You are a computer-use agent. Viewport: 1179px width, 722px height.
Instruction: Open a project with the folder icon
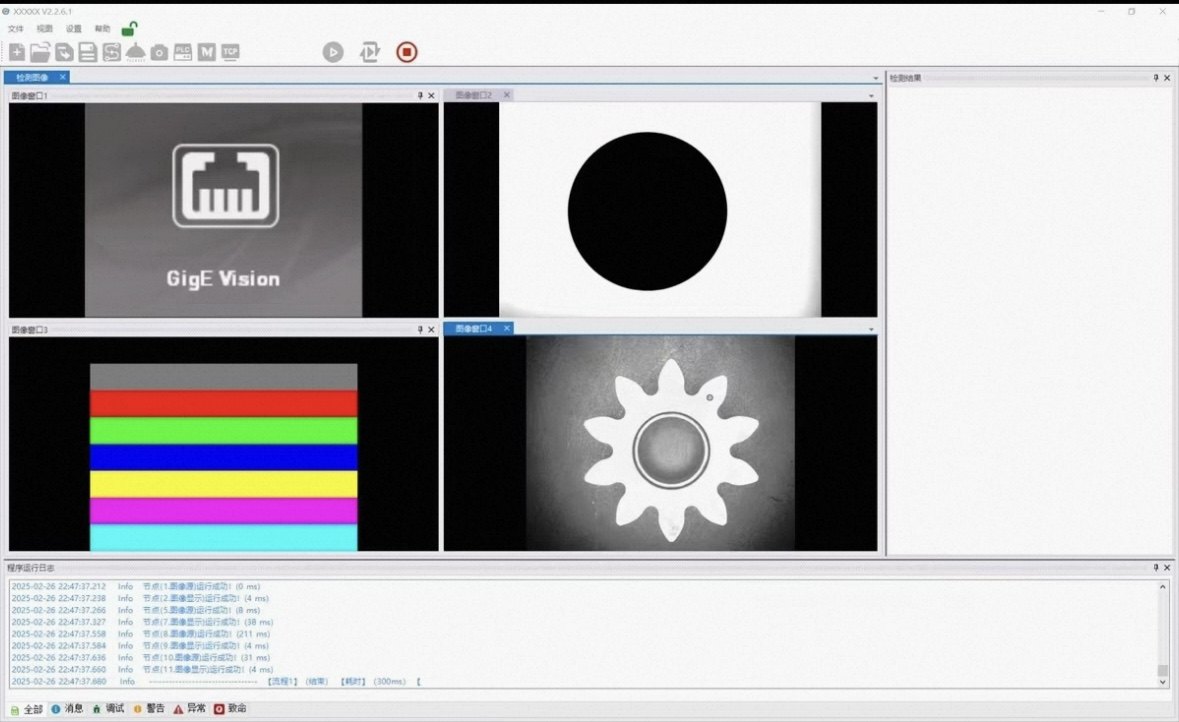pyautogui.click(x=40, y=52)
